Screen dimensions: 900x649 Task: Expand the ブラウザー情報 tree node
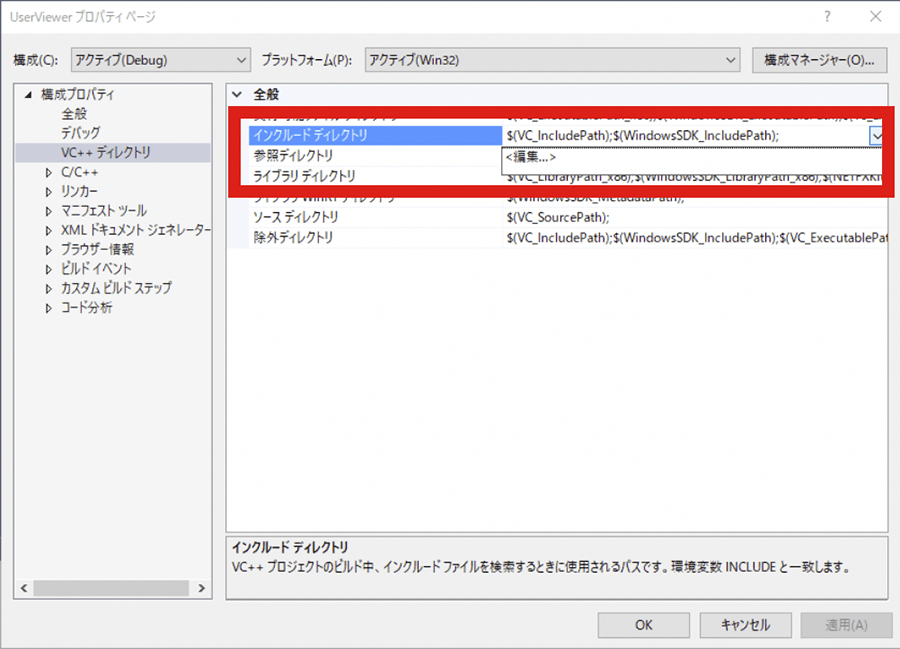tap(49, 250)
